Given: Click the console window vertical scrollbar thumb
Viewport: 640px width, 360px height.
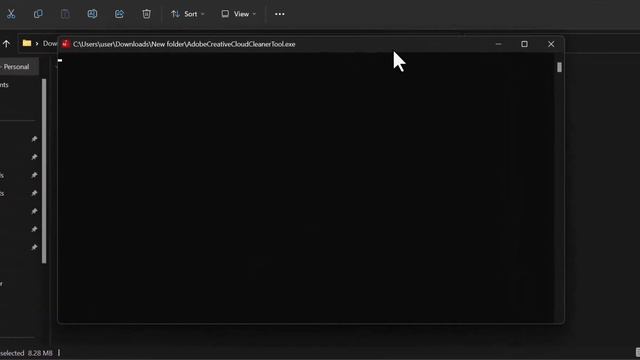Looking at the screenshot, I should pos(559,67).
